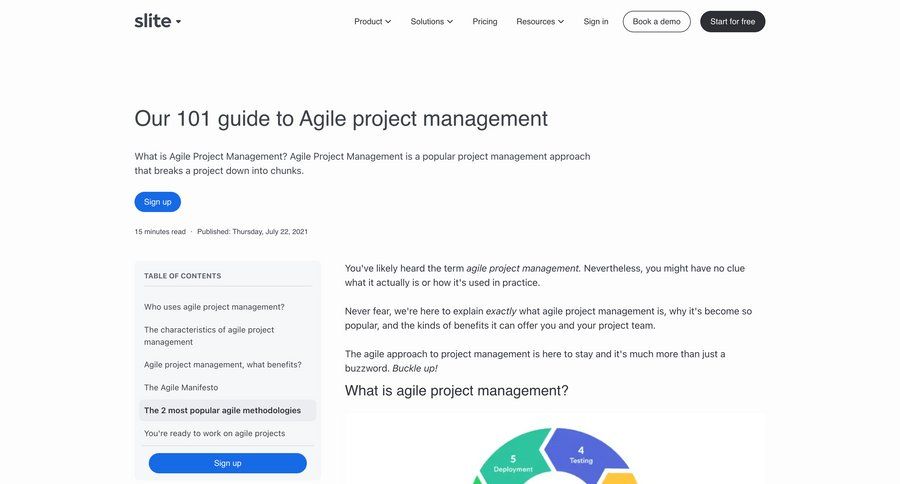Click the caret arrow beside Slite logo

pyautogui.click(x=178, y=21)
